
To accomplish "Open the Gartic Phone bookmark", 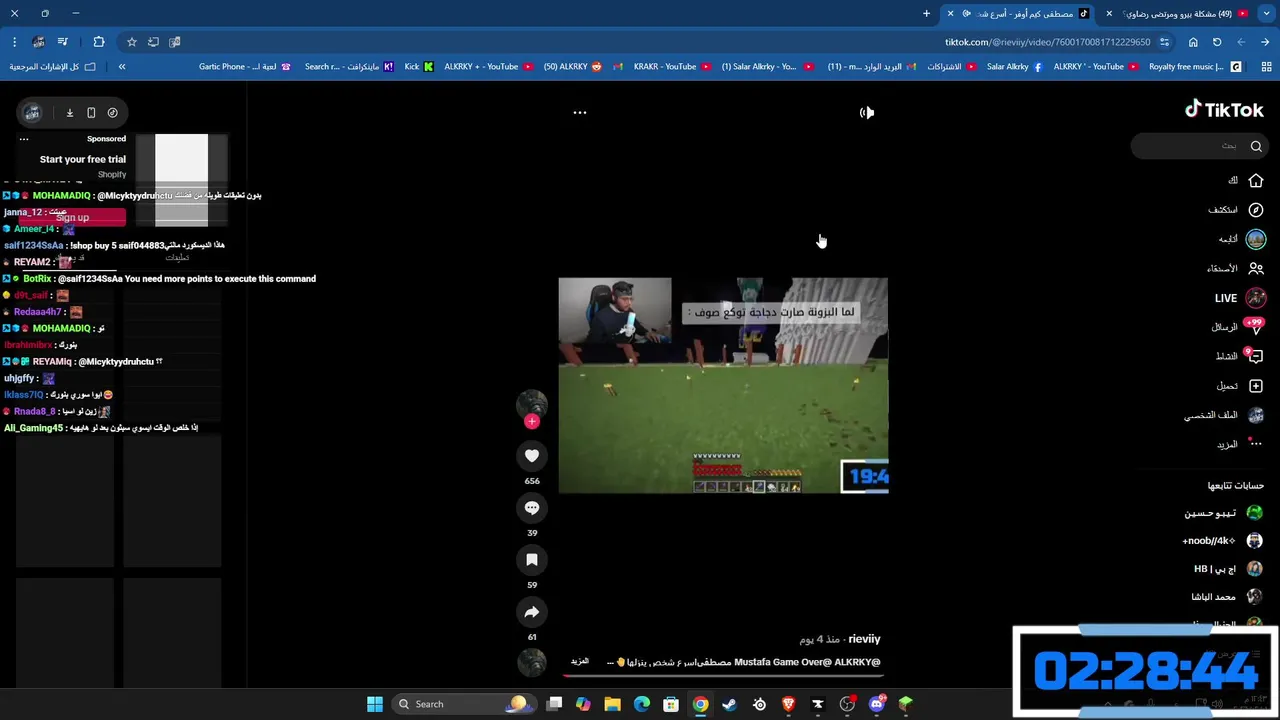I will [x=245, y=67].
